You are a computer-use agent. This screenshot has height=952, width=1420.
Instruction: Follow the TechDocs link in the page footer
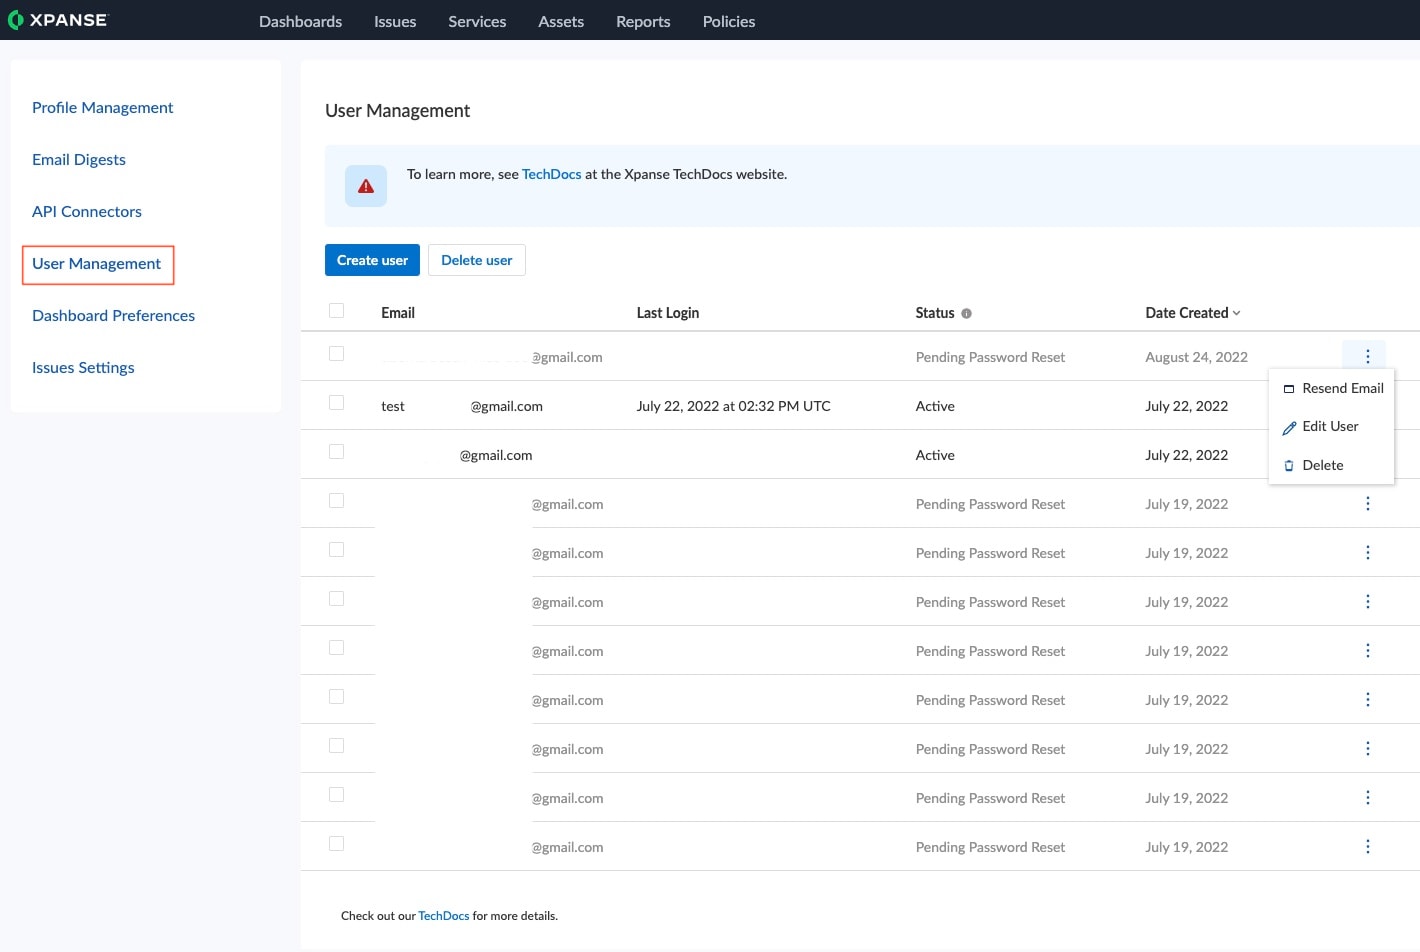[x=443, y=916]
